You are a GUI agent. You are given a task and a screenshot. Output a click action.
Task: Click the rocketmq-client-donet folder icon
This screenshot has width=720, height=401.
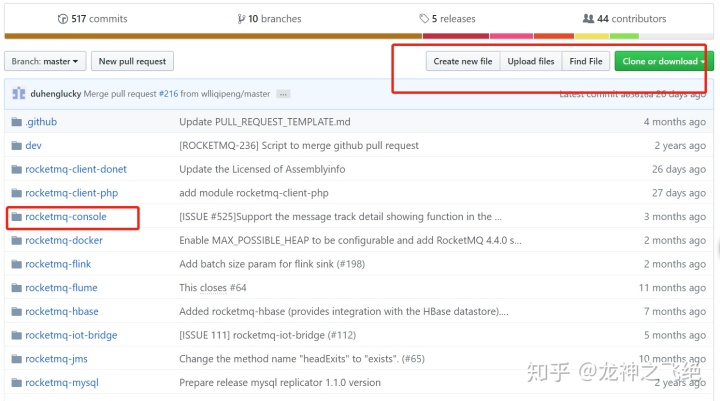[x=17, y=169]
